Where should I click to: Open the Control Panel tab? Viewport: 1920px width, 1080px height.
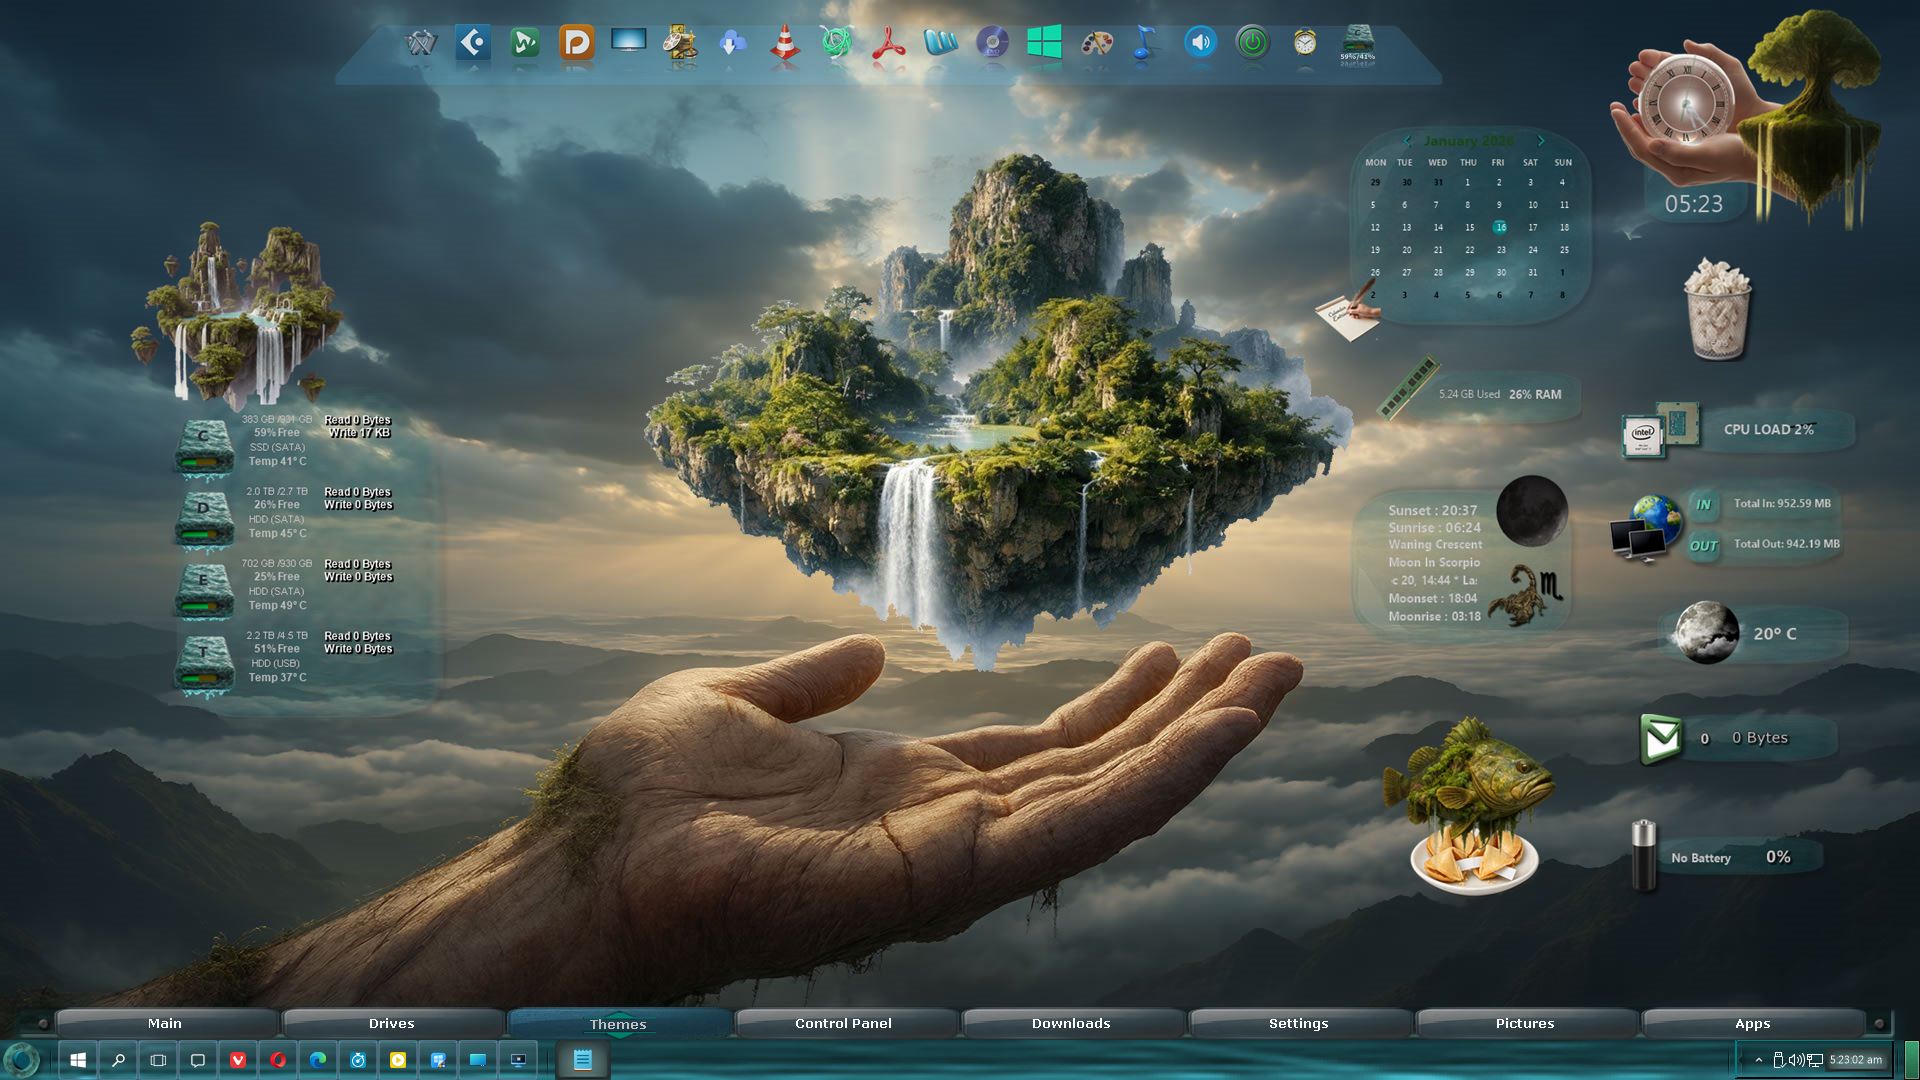click(x=843, y=1023)
